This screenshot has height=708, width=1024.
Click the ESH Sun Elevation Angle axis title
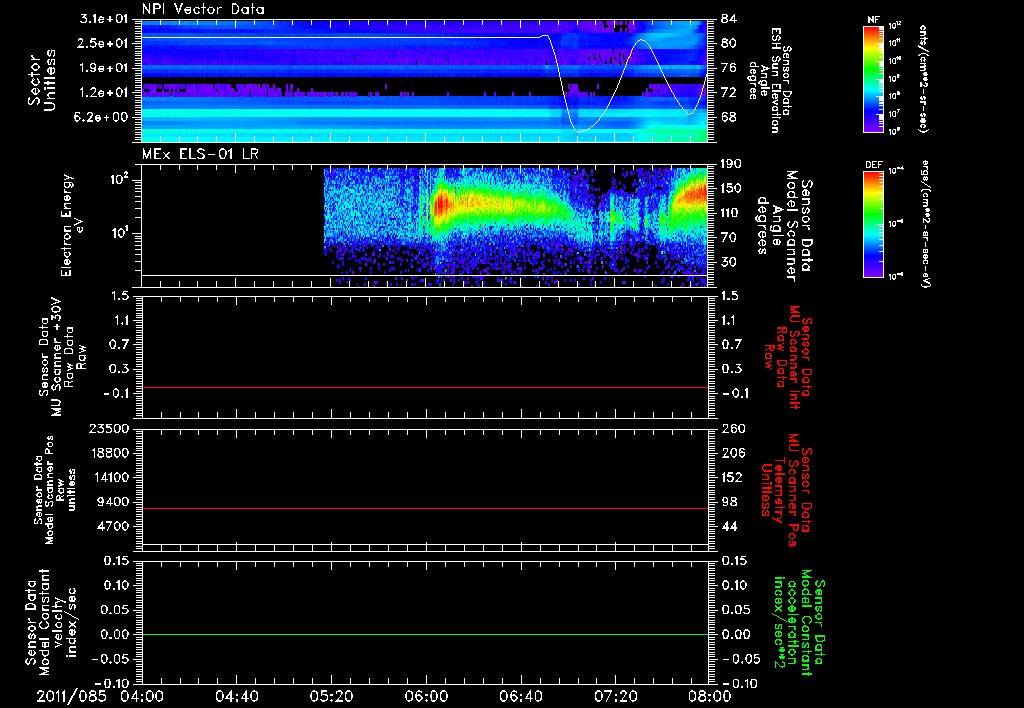click(x=769, y=80)
